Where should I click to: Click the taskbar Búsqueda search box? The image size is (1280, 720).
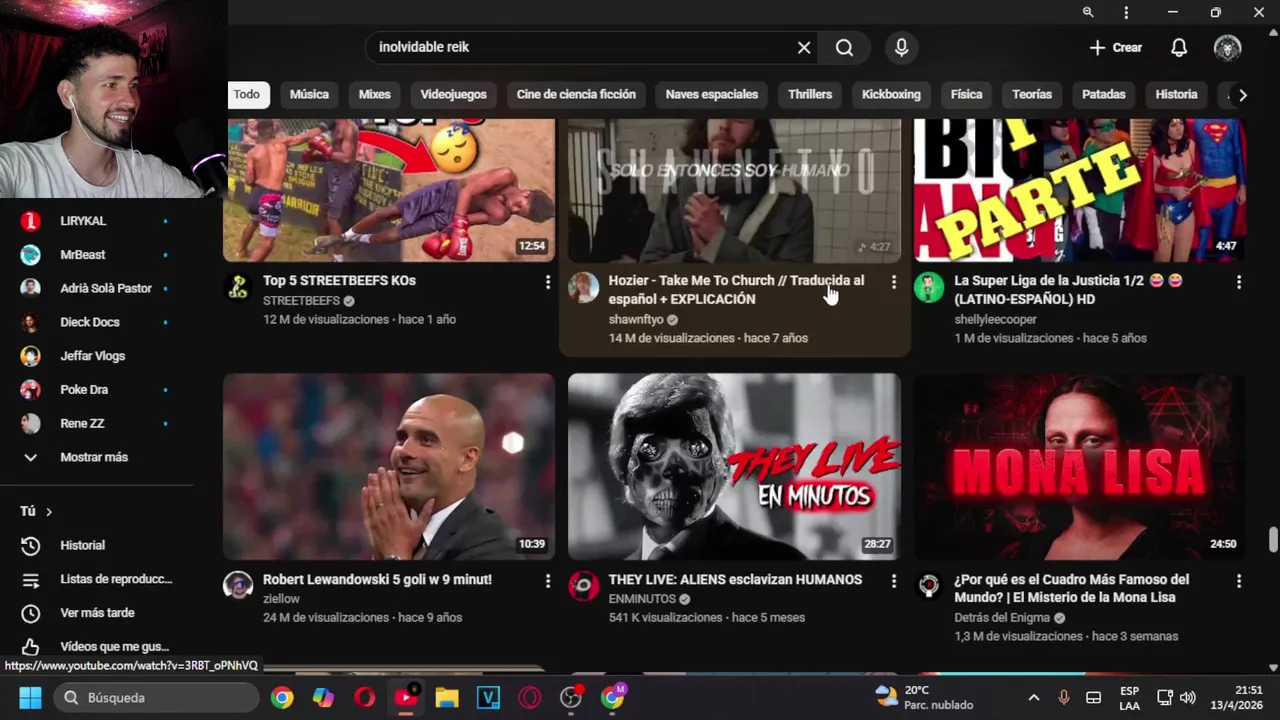click(x=157, y=698)
